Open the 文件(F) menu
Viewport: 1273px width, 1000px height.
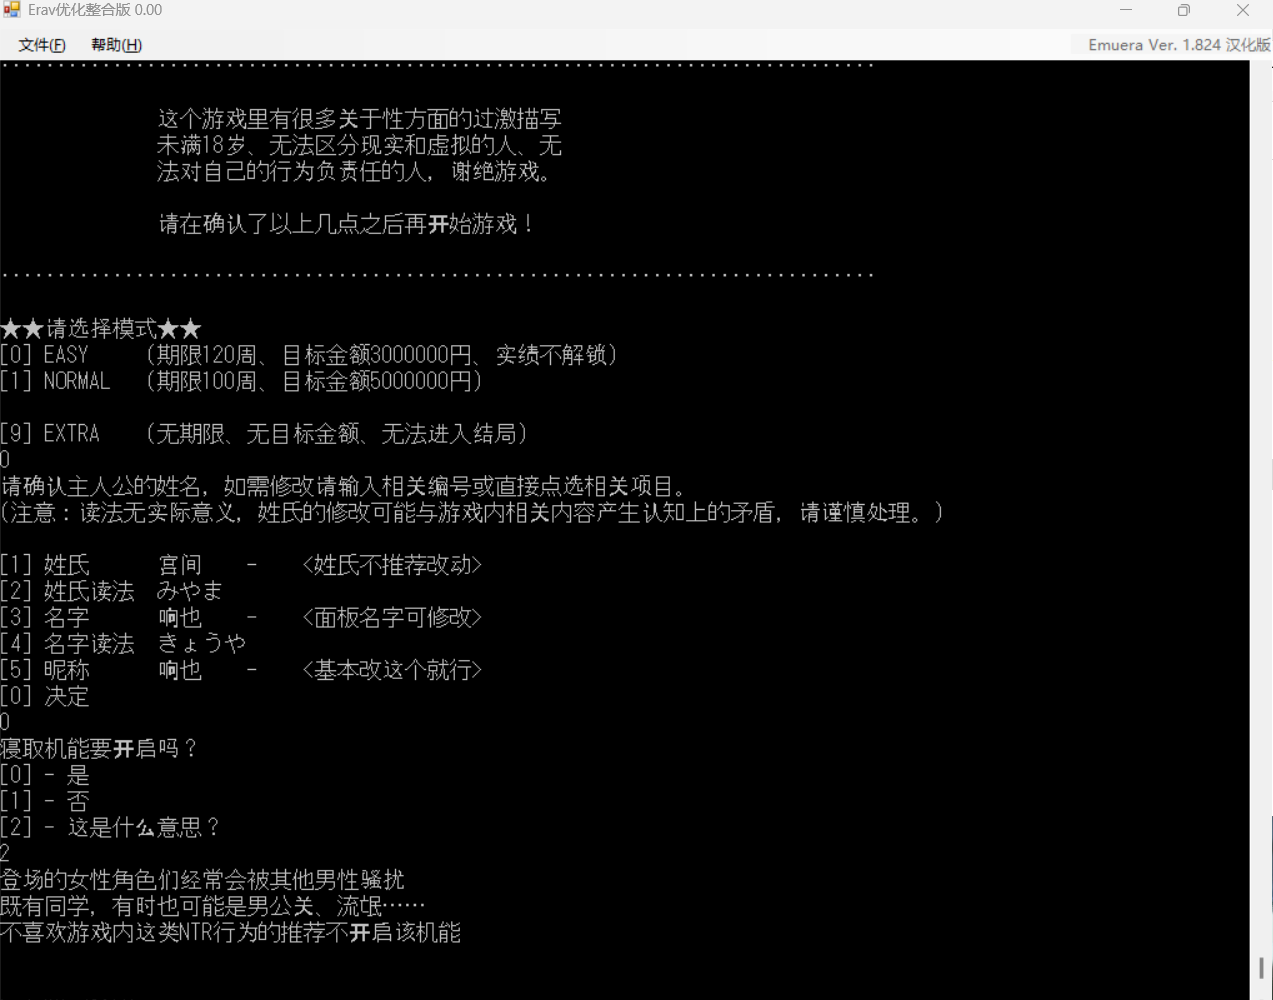tap(42, 45)
